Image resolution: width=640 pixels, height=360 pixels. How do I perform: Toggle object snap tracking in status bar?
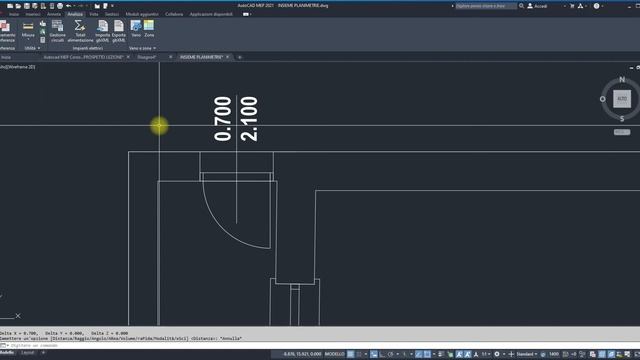[419, 354]
